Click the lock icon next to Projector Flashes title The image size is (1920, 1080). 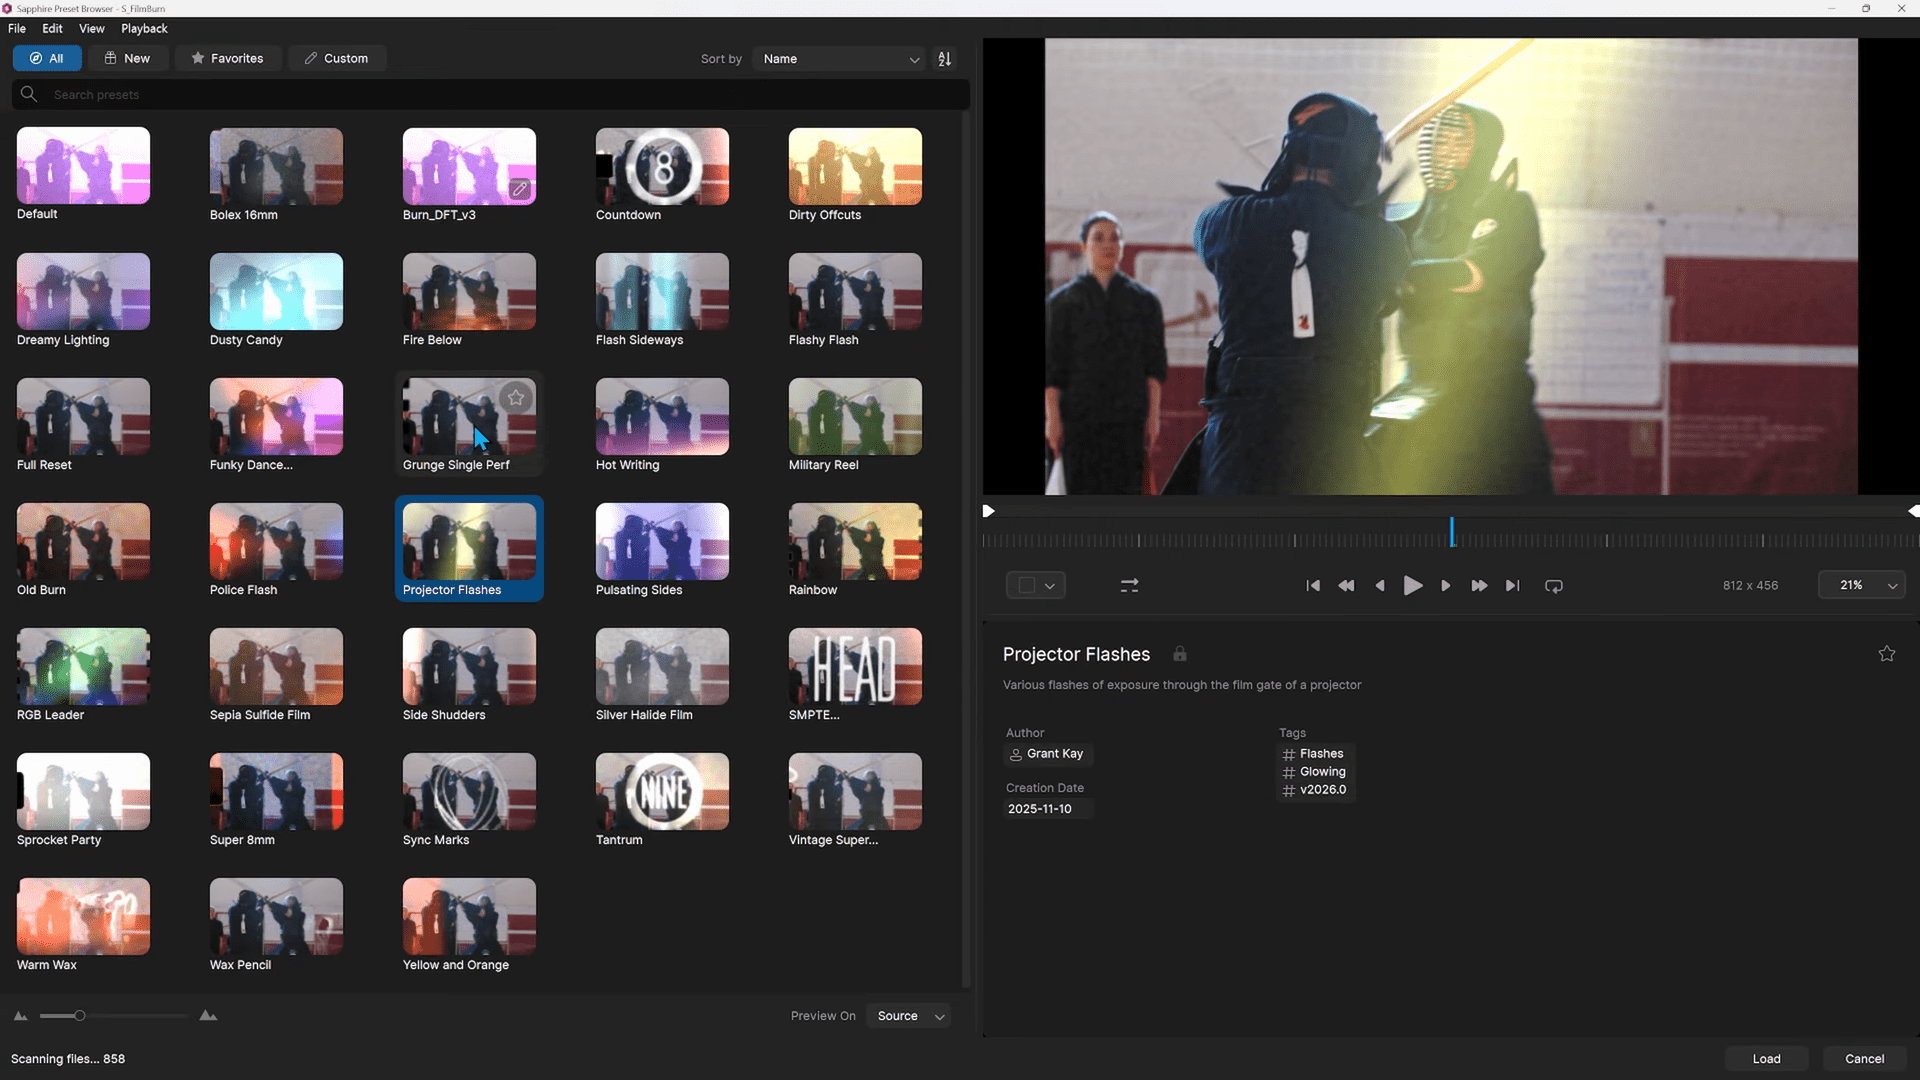point(1180,654)
